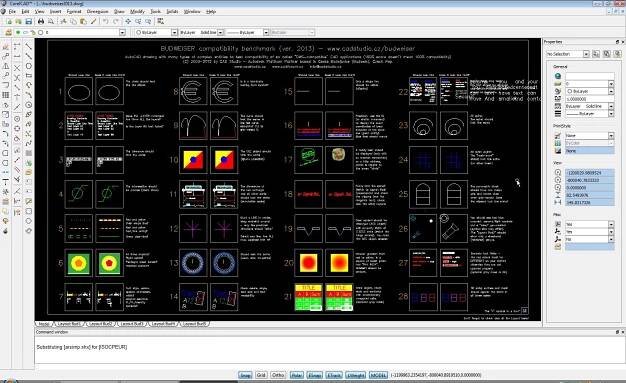
Task: Open the Layers Manager icon
Action: [x=8, y=32]
